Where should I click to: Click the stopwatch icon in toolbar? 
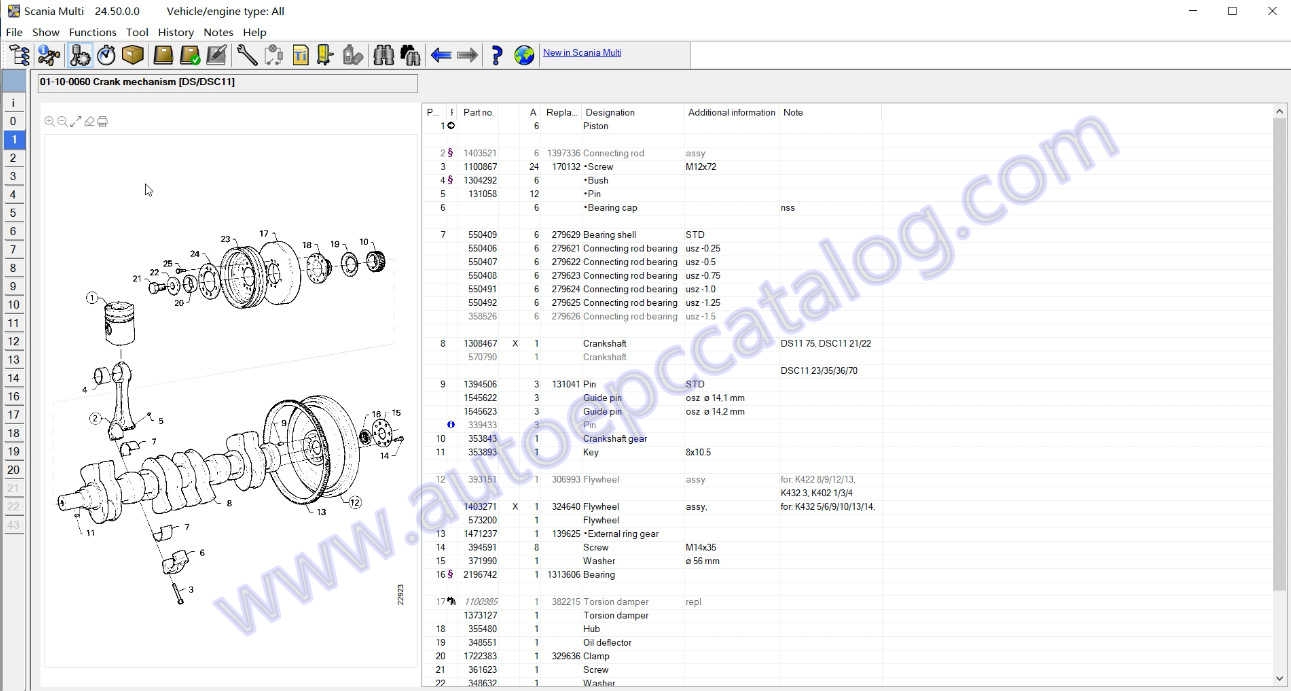(106, 55)
